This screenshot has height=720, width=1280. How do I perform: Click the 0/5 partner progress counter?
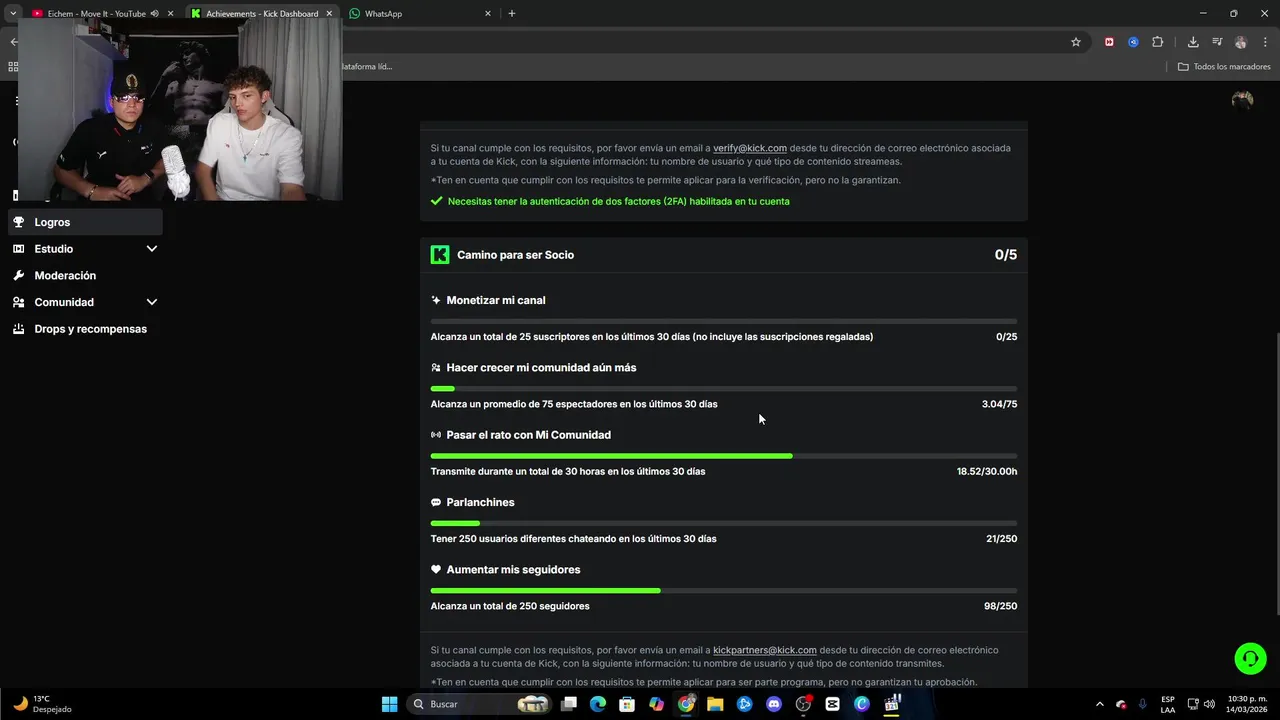(1006, 255)
